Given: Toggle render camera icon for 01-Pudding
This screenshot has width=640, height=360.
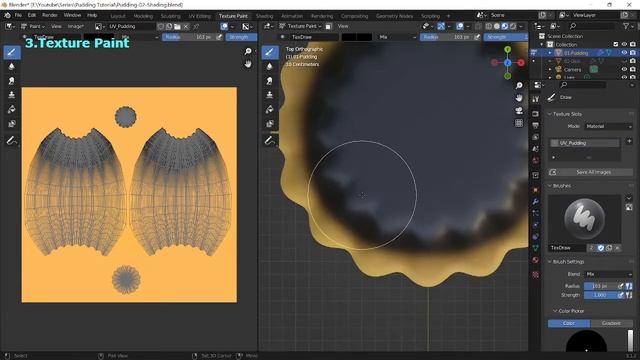Looking at the screenshot, I should (633, 53).
